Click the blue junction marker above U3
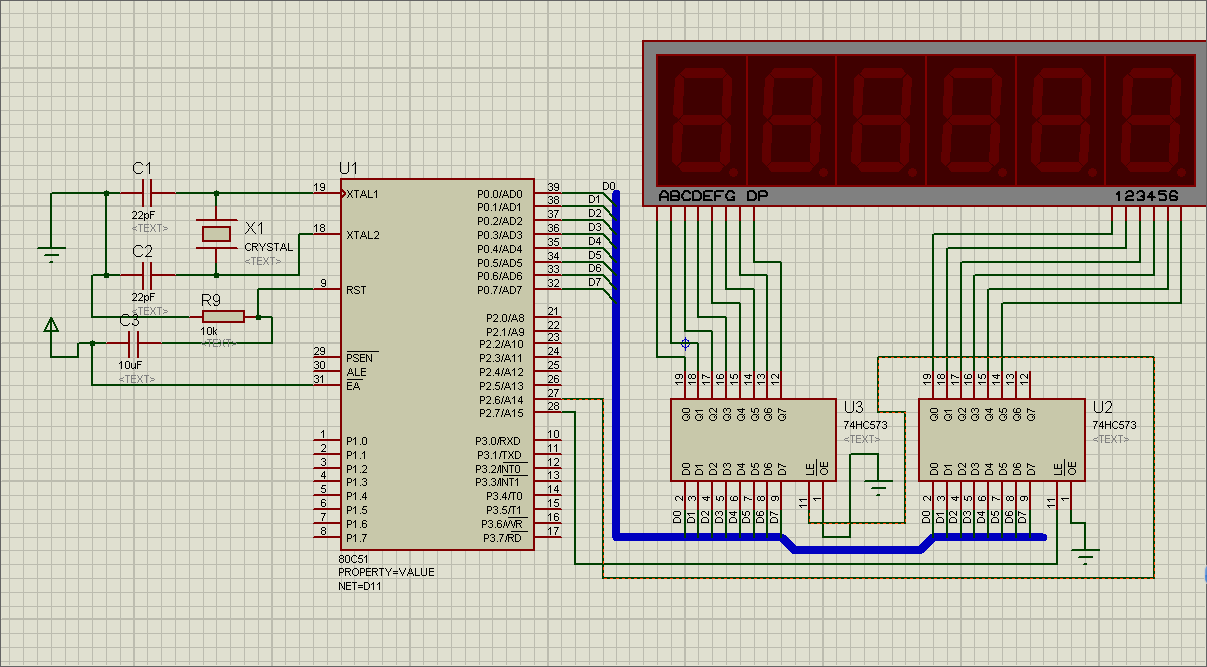 [685, 343]
